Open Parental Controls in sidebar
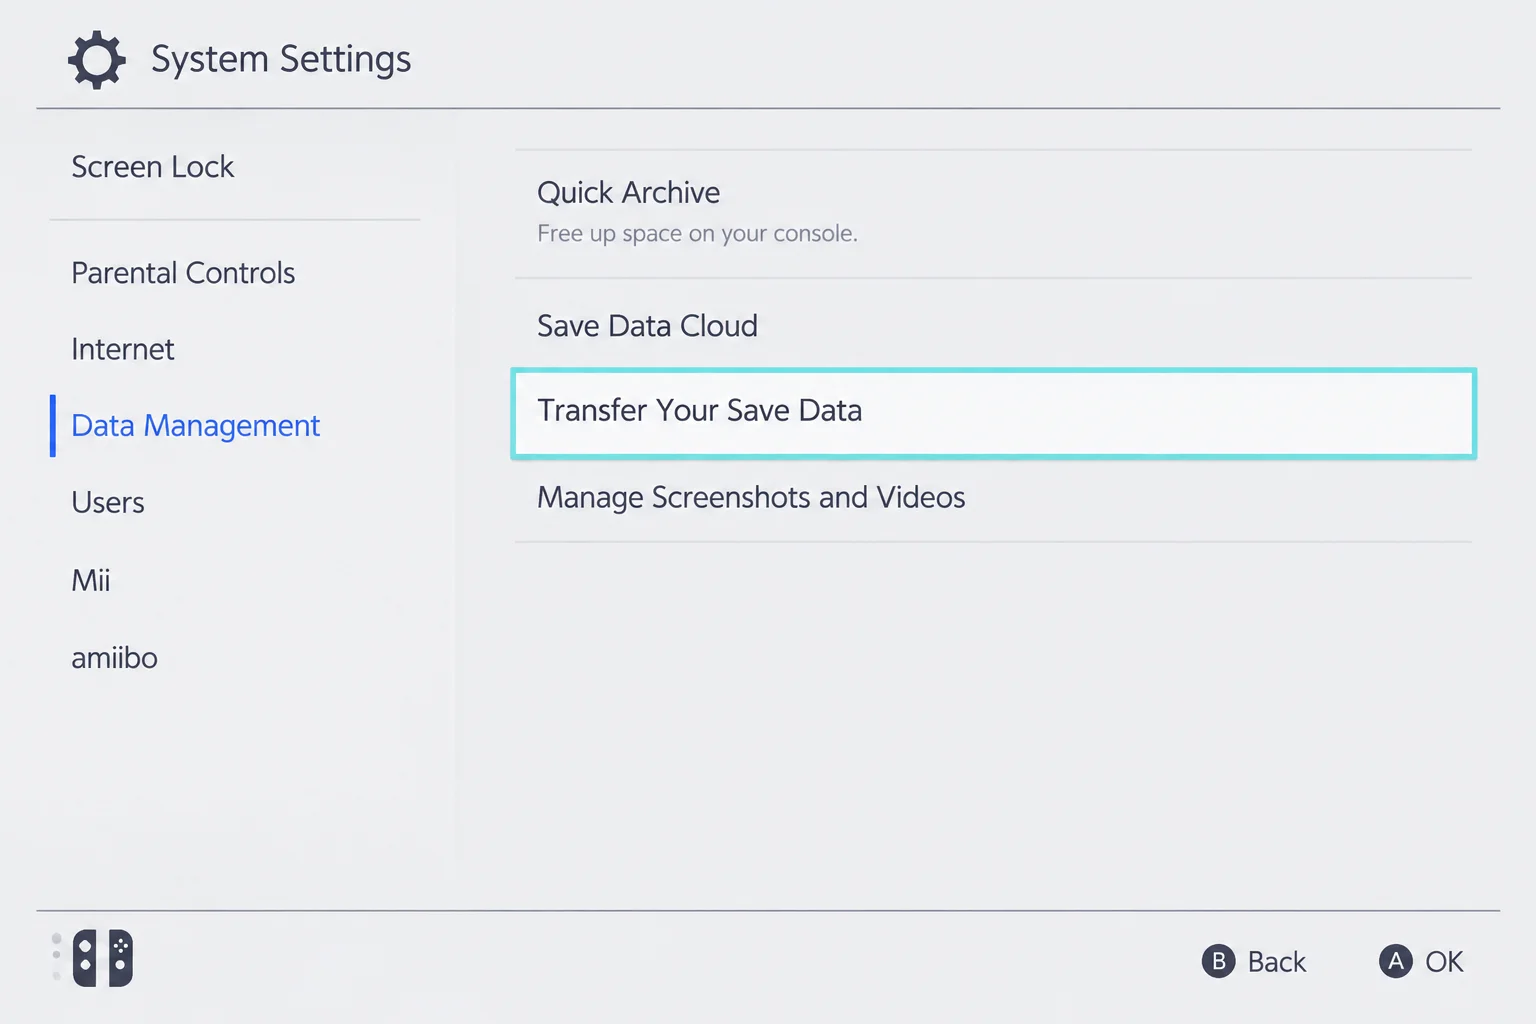The height and width of the screenshot is (1024, 1536). [x=183, y=273]
